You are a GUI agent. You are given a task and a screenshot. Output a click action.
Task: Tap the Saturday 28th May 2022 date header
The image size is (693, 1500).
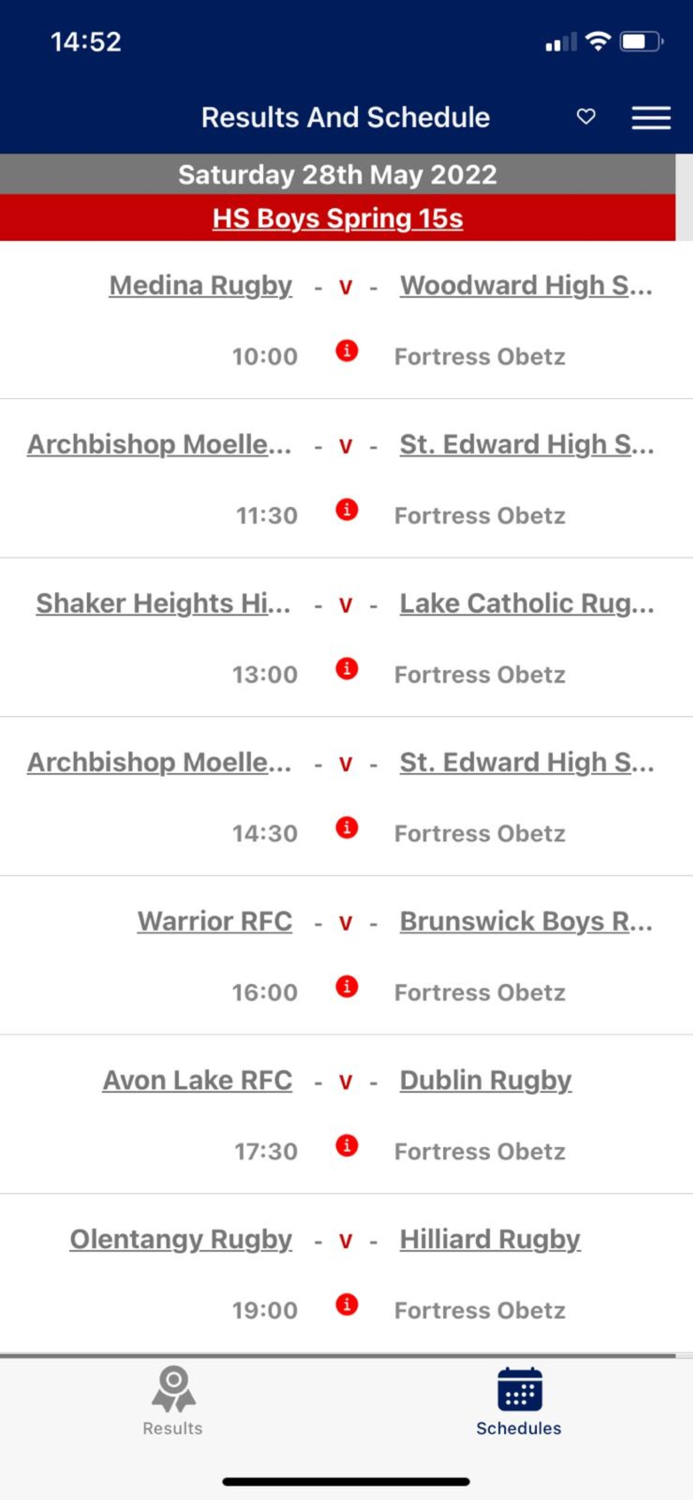pyautogui.click(x=337, y=174)
